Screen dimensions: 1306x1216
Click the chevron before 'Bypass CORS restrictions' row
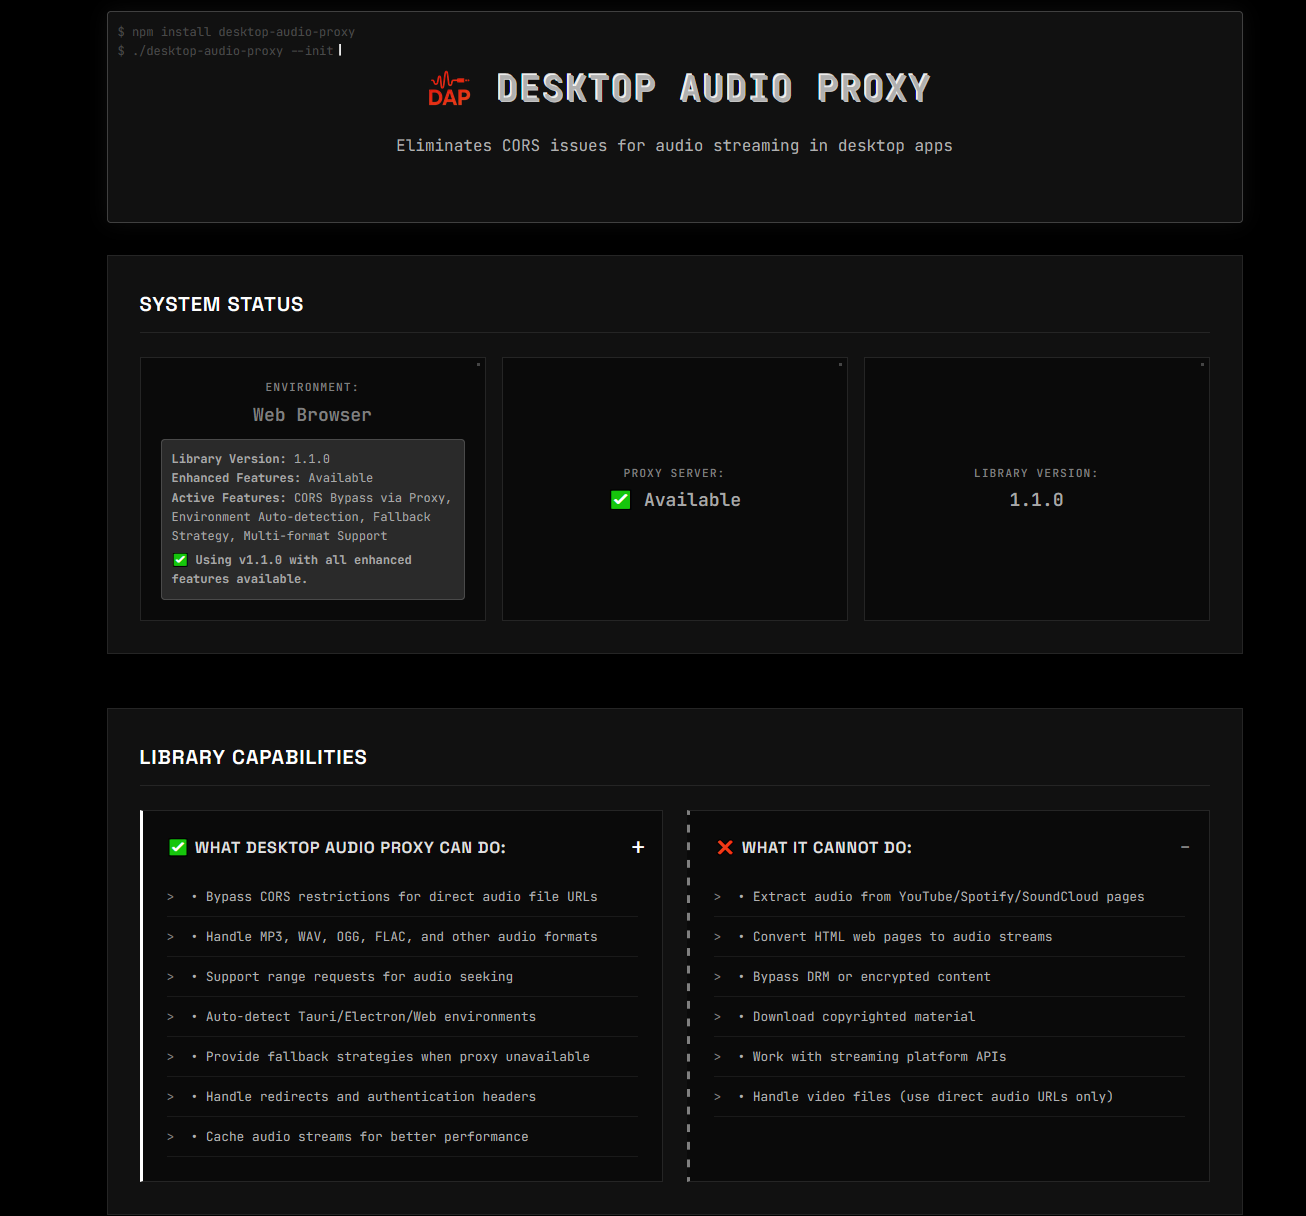coord(169,897)
